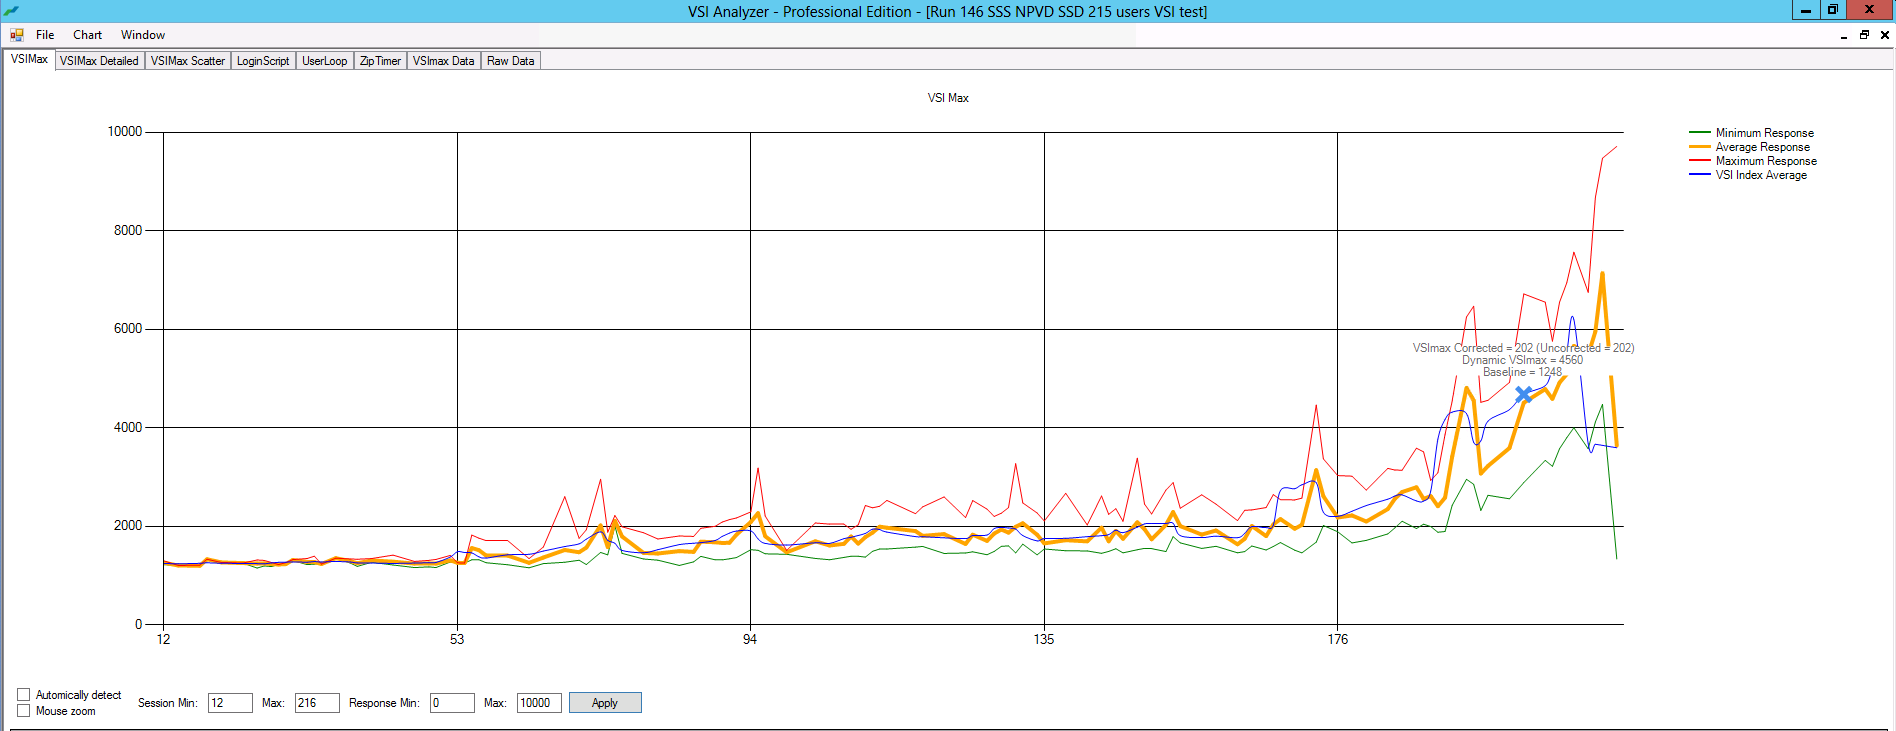
Task: Click the Average Response orange legend entry
Action: click(x=1762, y=147)
